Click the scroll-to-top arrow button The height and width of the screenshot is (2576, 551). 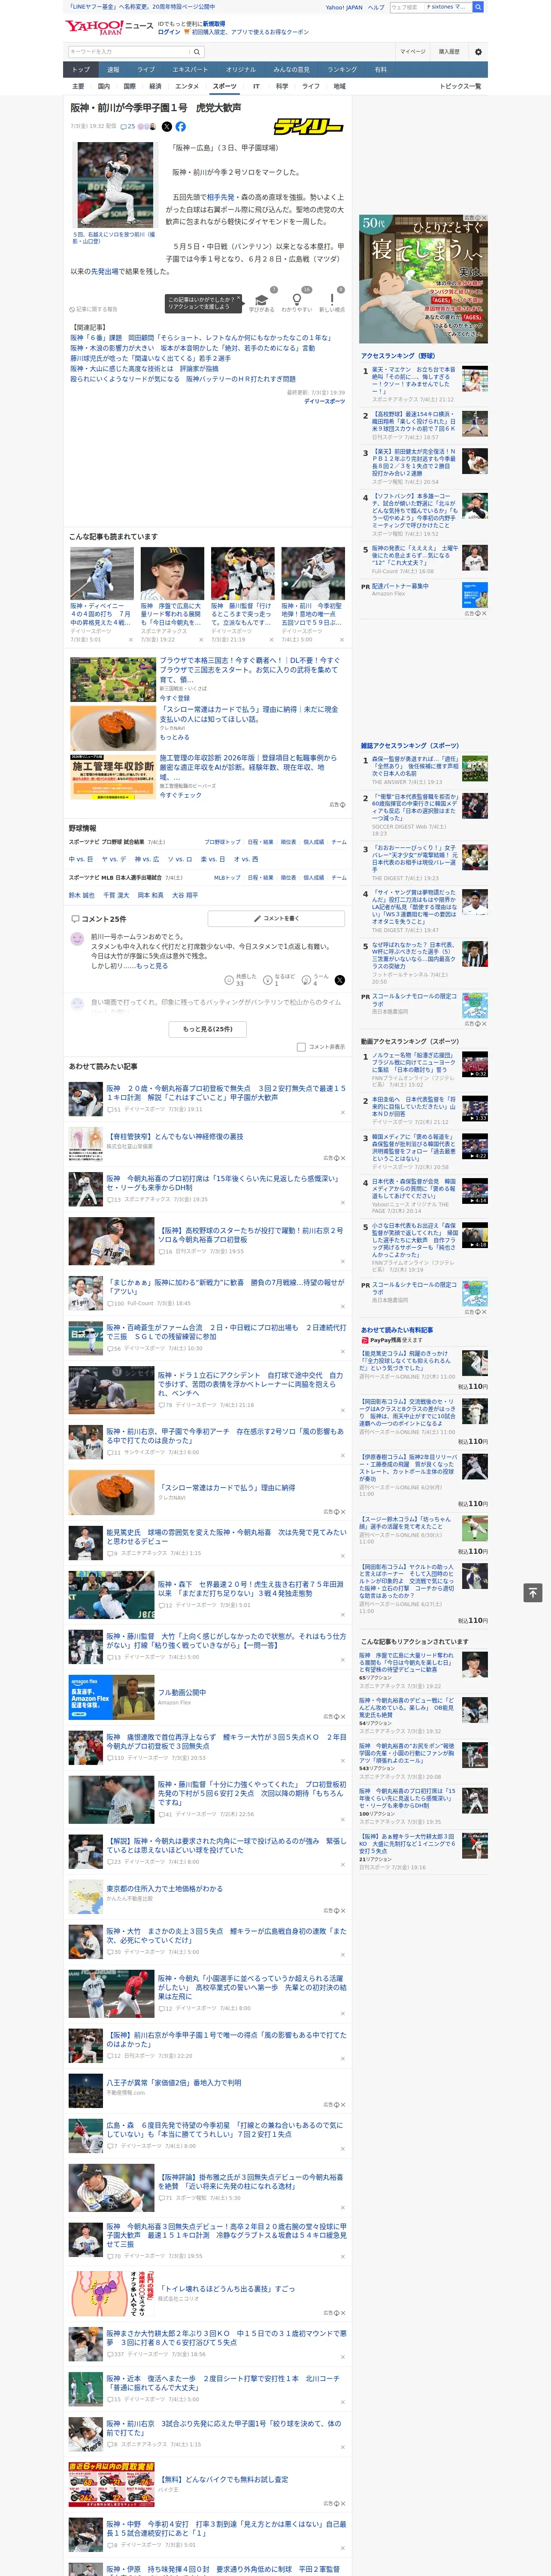(x=533, y=1592)
